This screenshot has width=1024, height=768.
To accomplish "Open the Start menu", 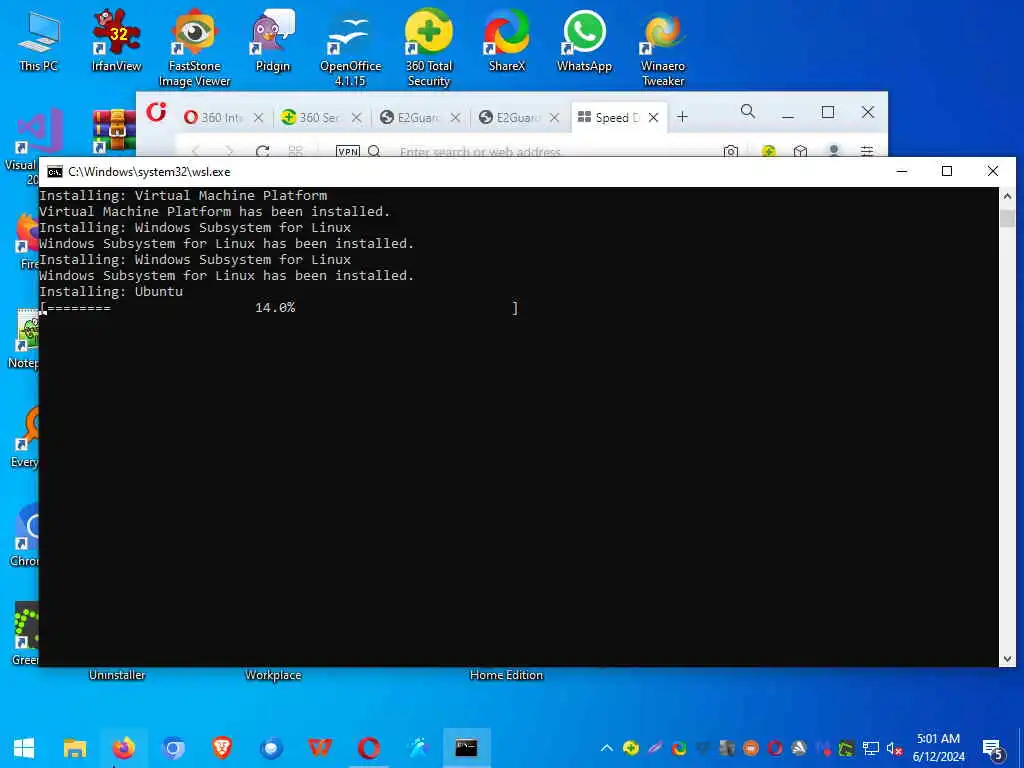I will pos(24,748).
